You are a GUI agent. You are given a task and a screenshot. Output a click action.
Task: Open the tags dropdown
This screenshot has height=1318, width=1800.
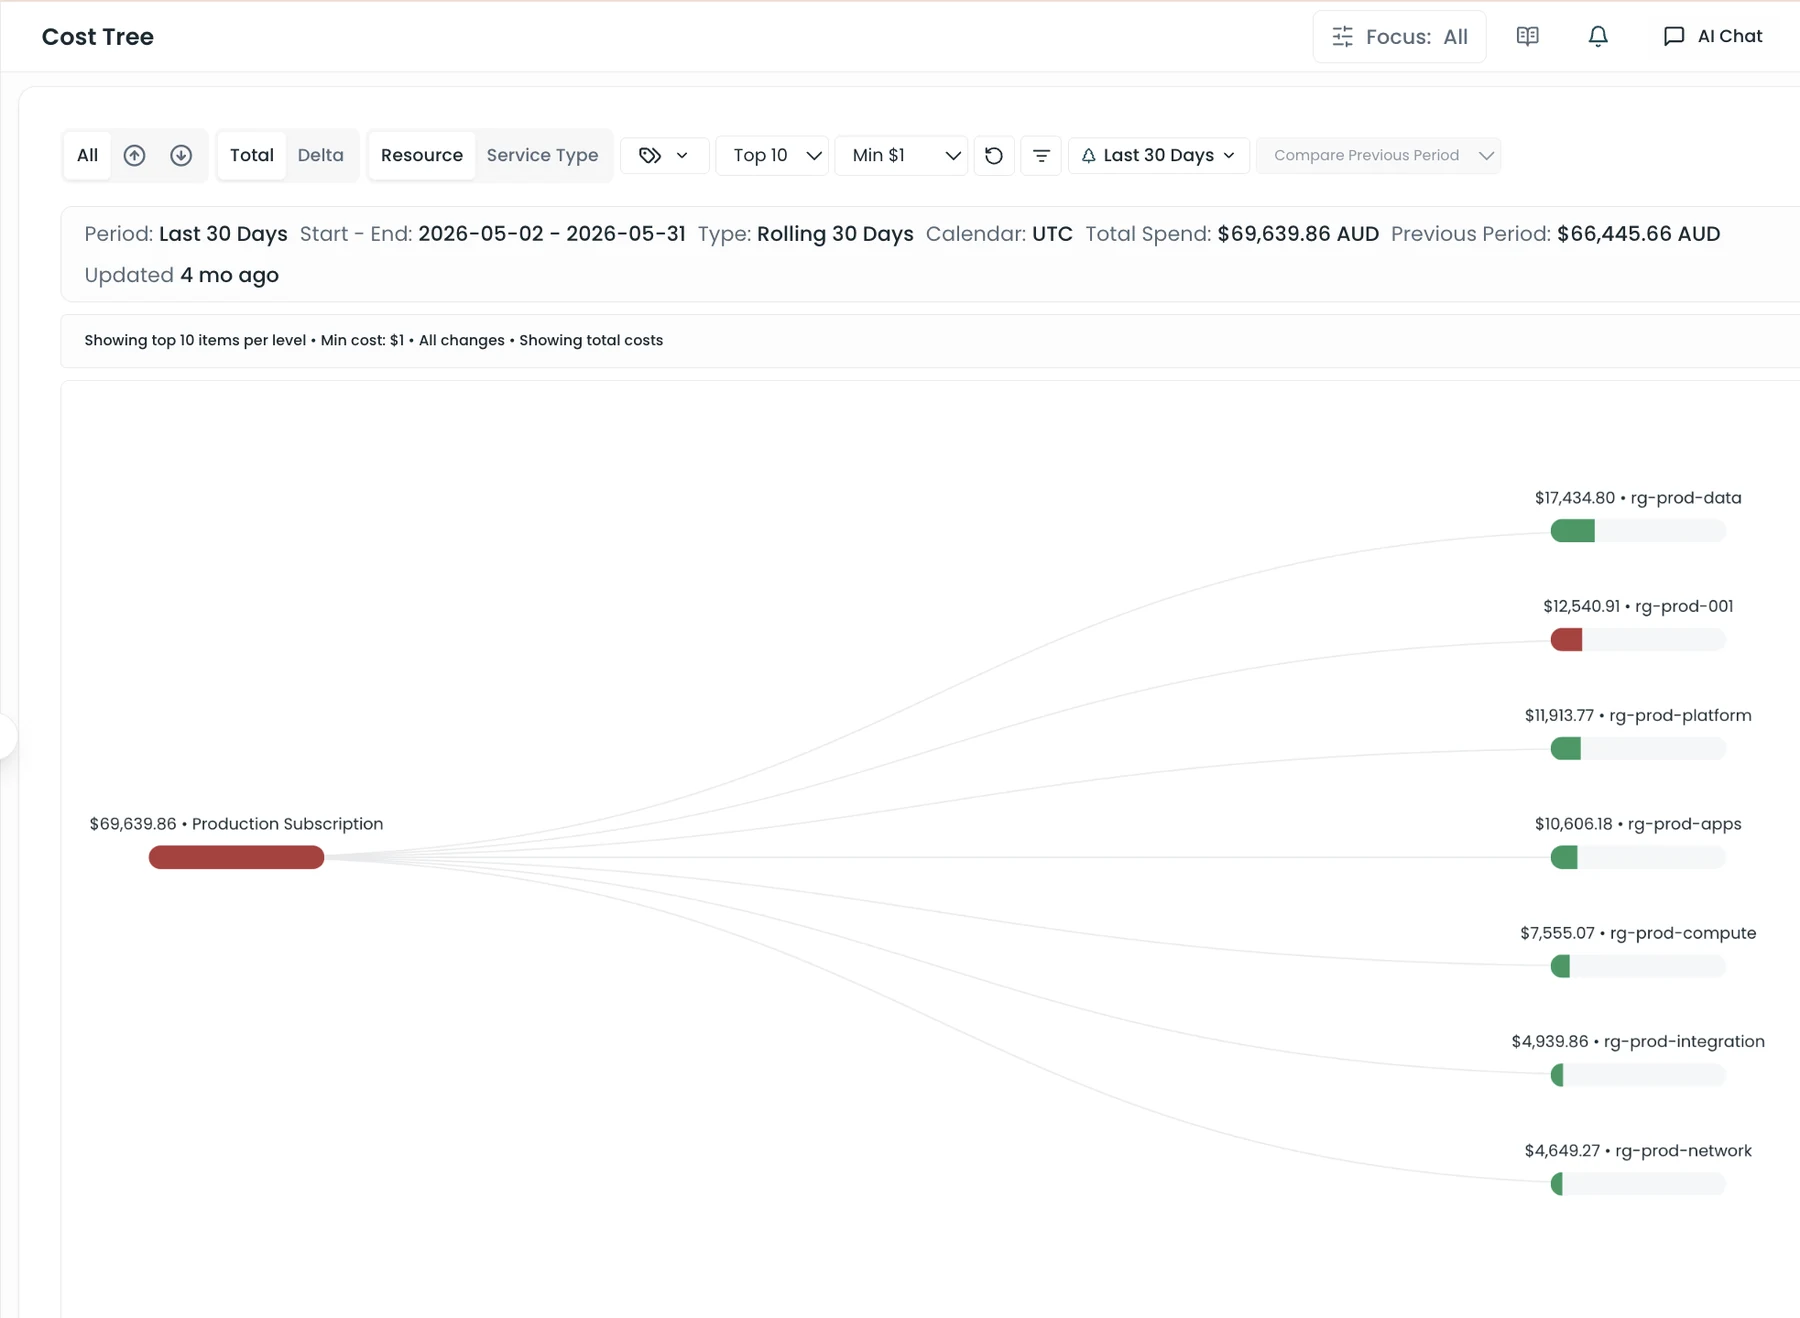tap(665, 155)
